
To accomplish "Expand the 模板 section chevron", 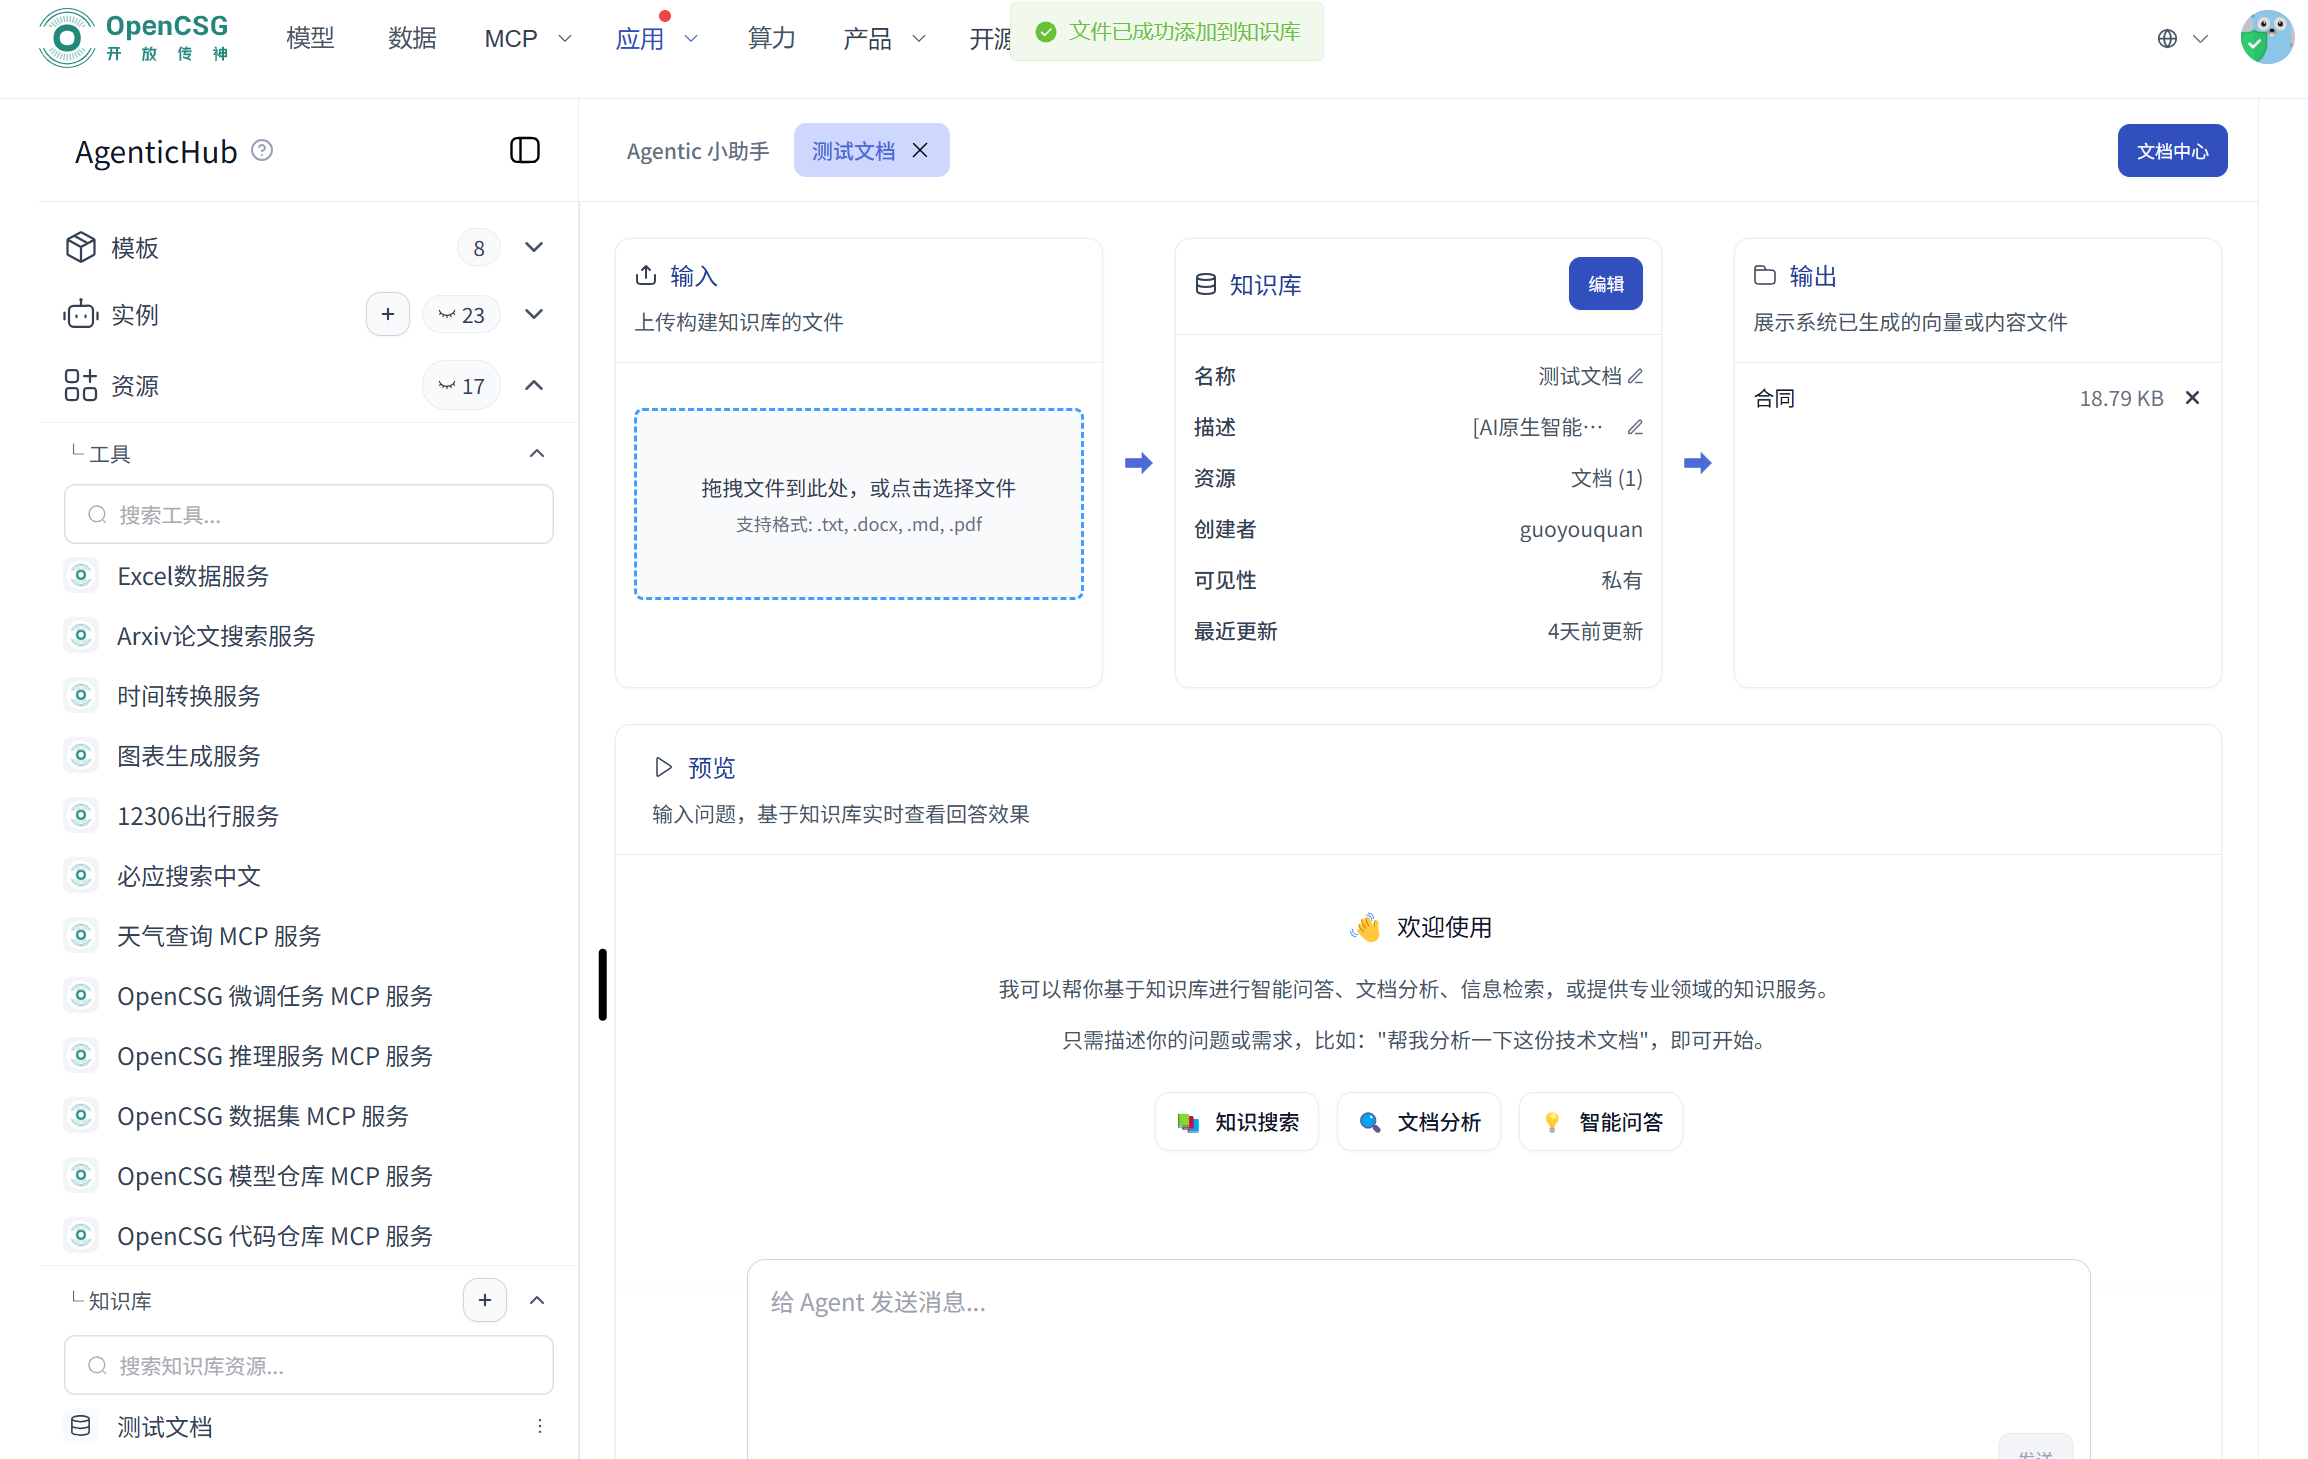I will pos(534,247).
